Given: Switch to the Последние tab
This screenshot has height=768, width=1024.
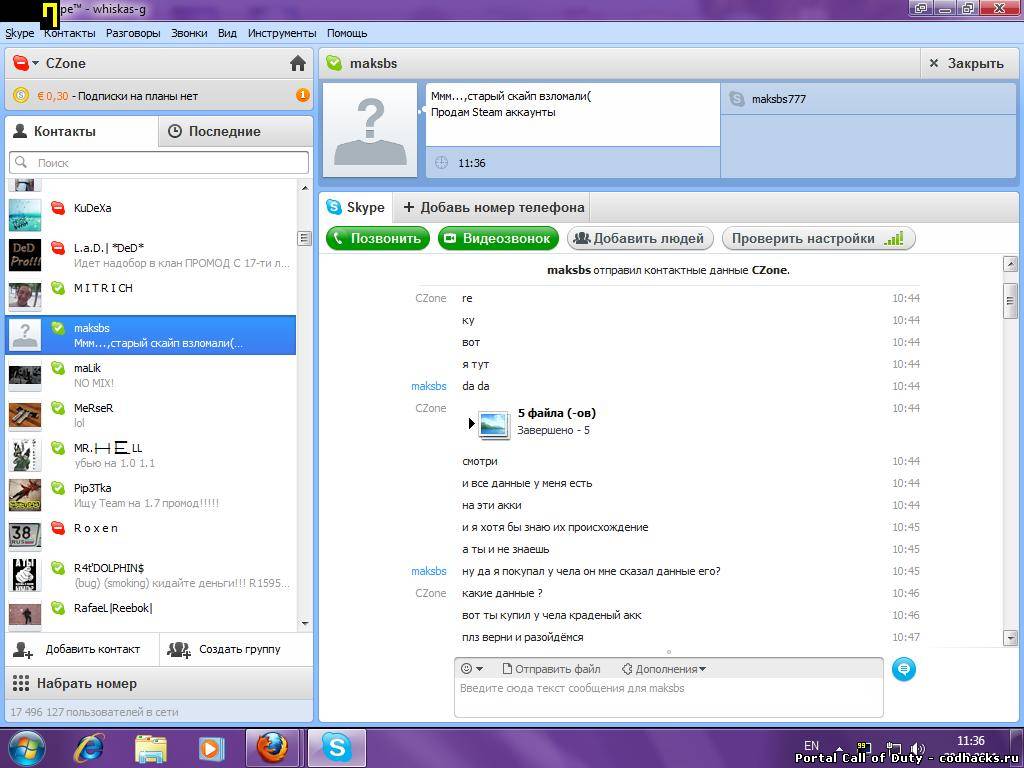Looking at the screenshot, I should click(236, 131).
